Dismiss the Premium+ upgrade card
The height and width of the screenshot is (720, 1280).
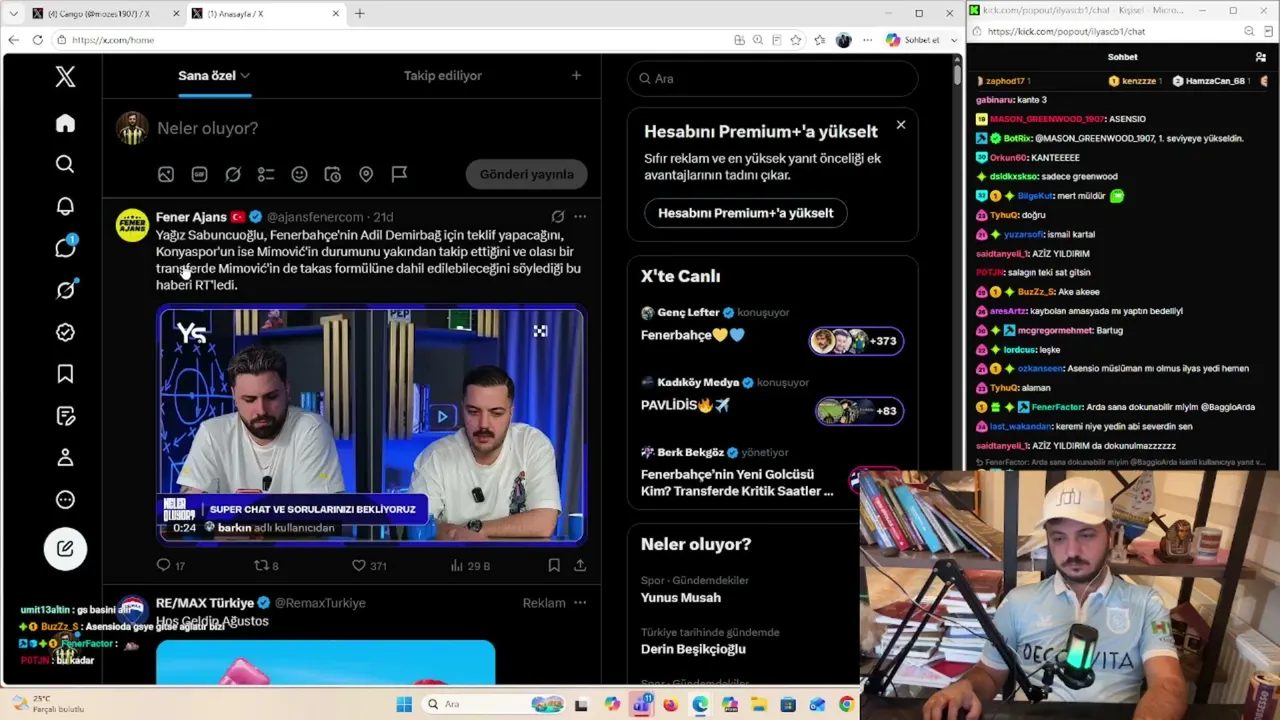[x=901, y=125]
